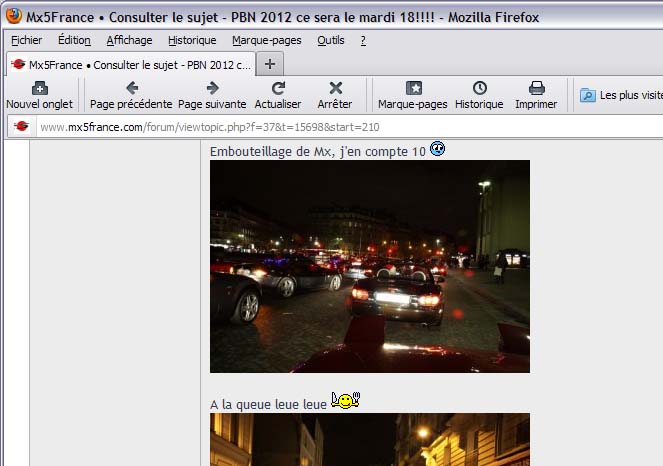Open the Marque-pages menu in menu bar
Viewport: 663px width, 466px height.
pyautogui.click(x=267, y=40)
